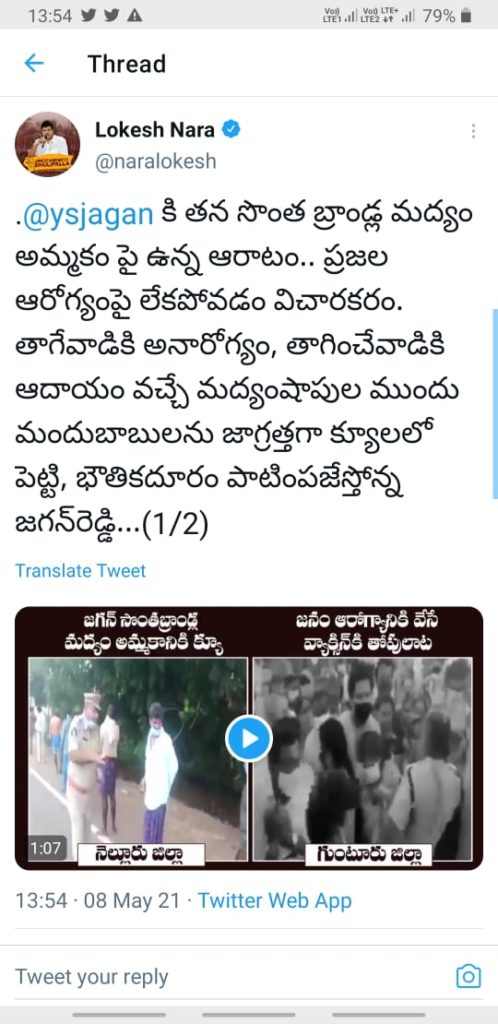
Task: Tap the back arrow icon
Action: click(33, 63)
